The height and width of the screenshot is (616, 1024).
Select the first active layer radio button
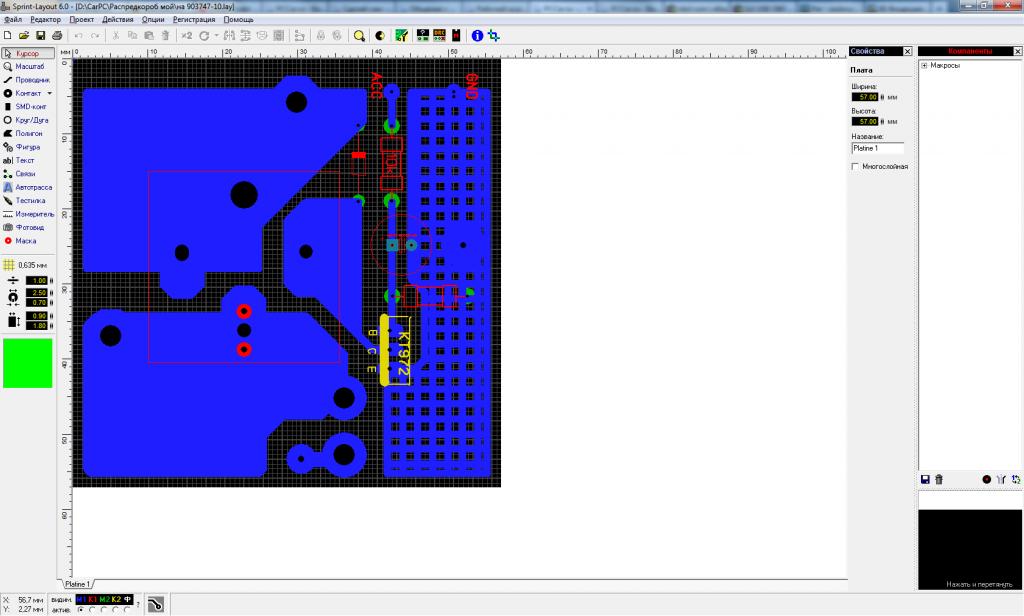click(x=80, y=608)
